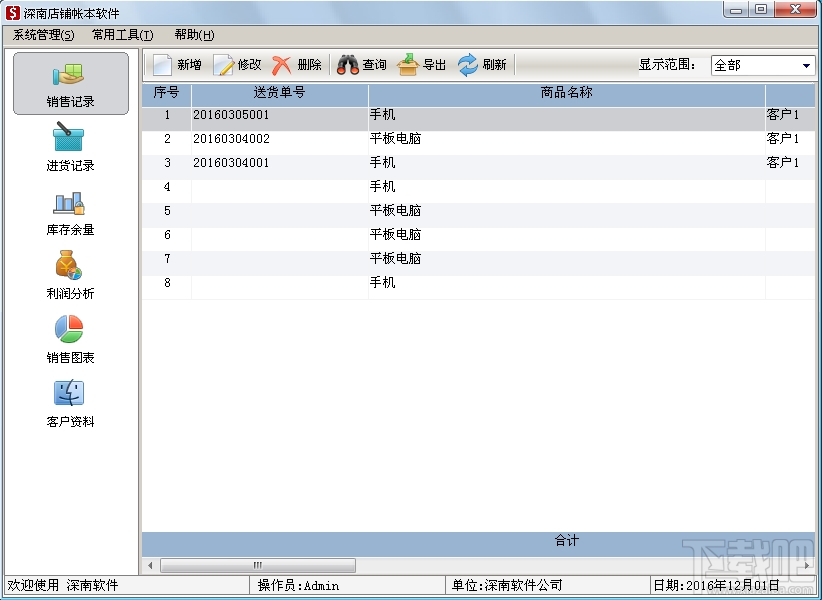Click the 欢迎使用 深南软件 status text
This screenshot has height=600, width=822.
click(x=63, y=585)
